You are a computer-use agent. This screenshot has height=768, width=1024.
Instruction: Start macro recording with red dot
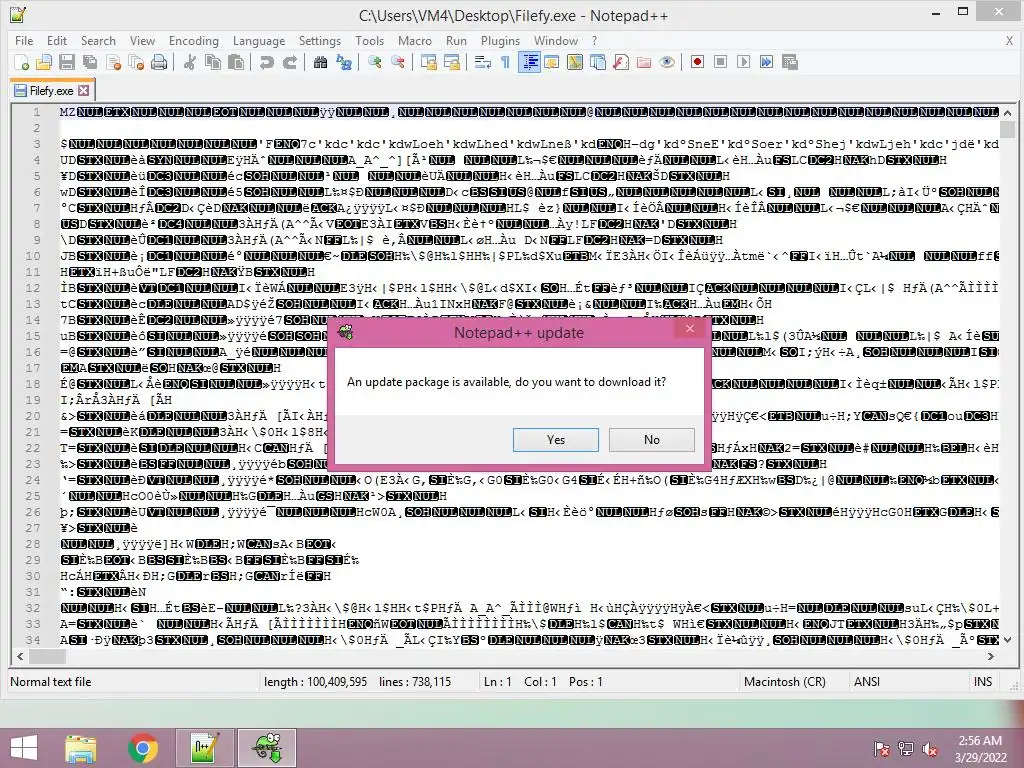pos(697,62)
